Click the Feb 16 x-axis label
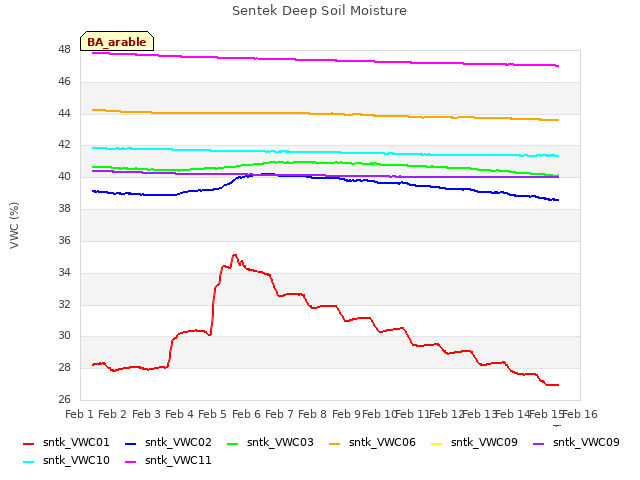 (580, 414)
